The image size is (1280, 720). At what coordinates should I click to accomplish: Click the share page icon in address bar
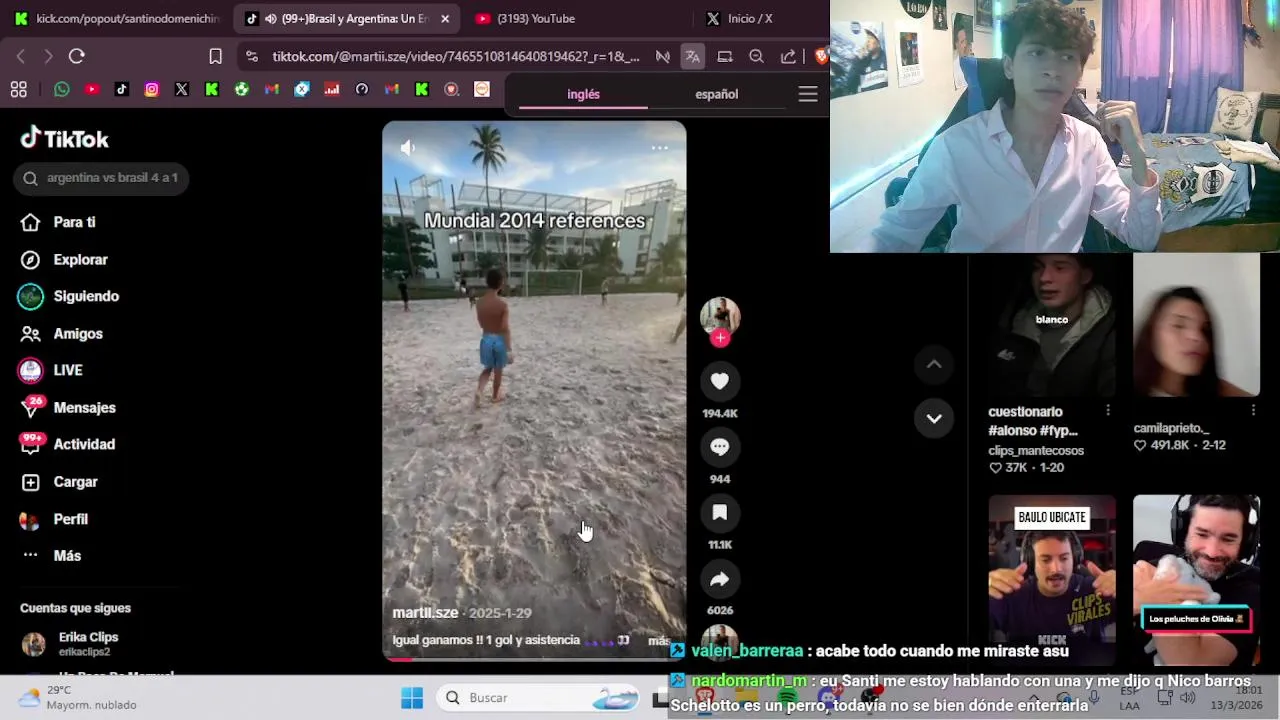789,56
